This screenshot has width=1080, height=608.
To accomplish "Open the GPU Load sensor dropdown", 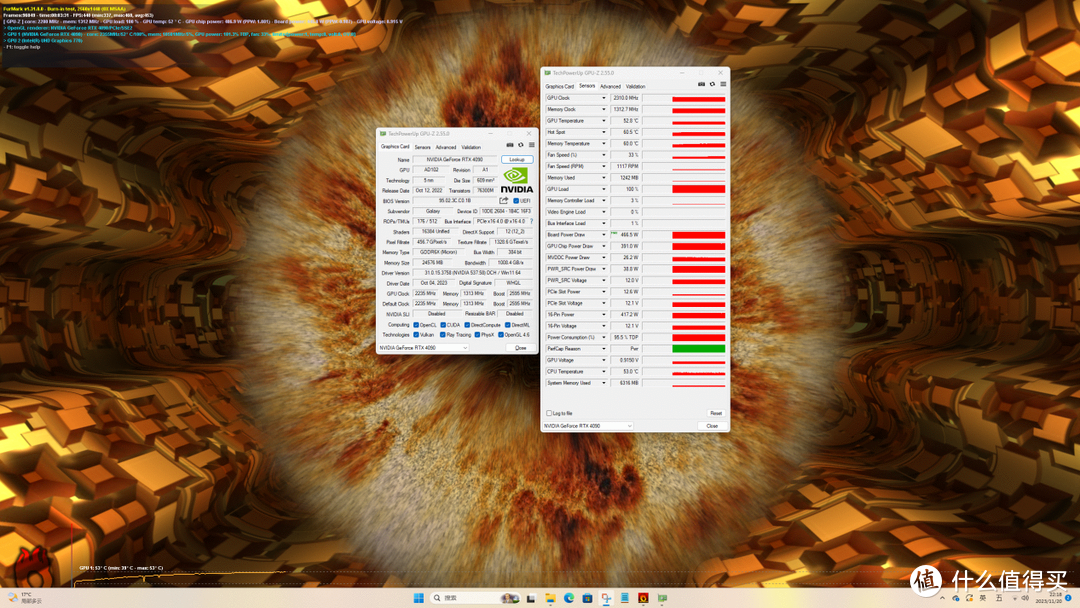I will (604, 189).
